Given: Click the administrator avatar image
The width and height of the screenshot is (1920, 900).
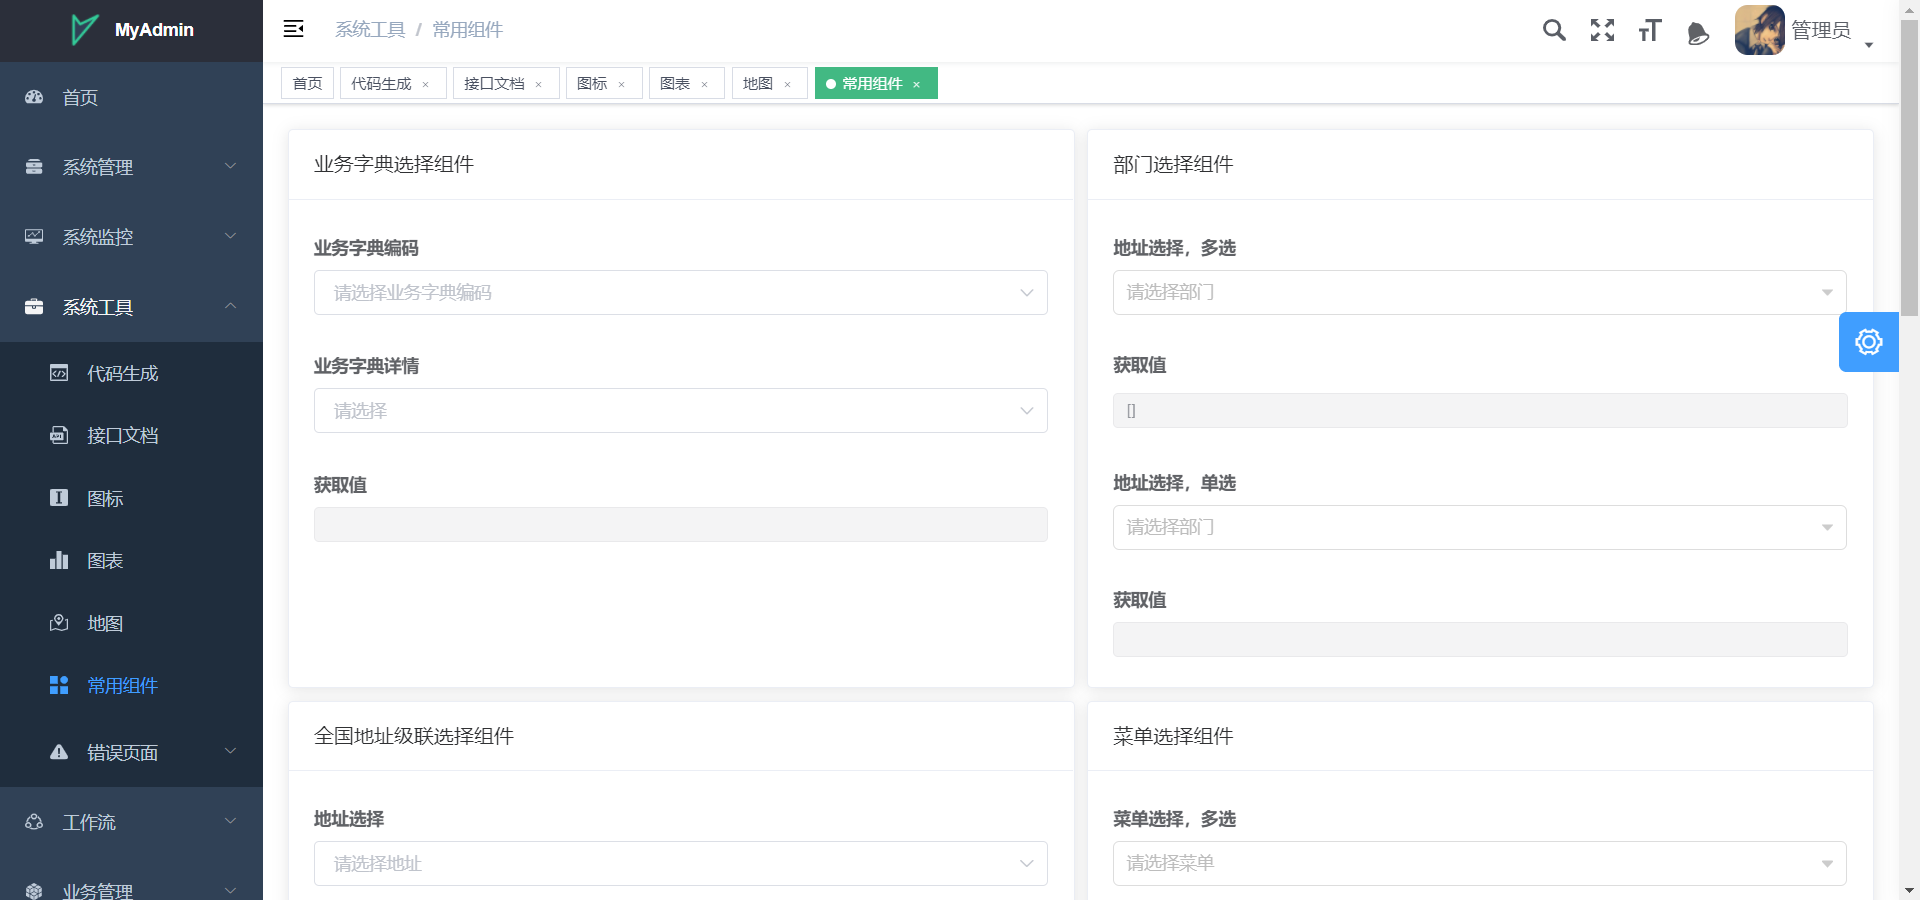Looking at the screenshot, I should pos(1760,30).
